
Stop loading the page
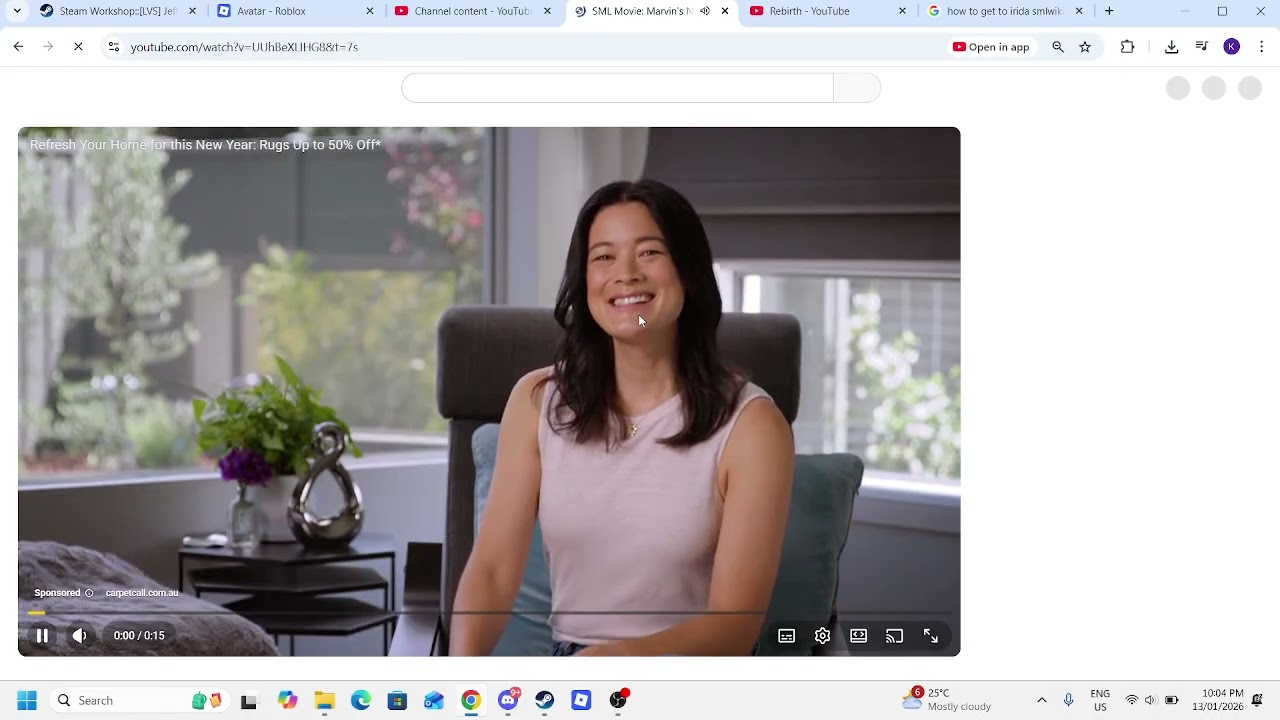(78, 47)
